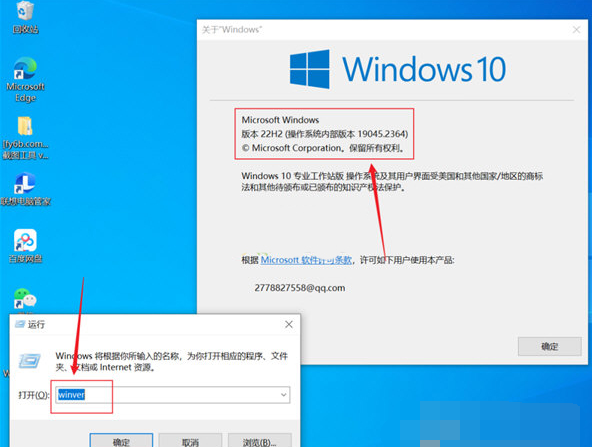Click 取消 in the Run dialog
The height and width of the screenshot is (447, 592).
pyautogui.click(x=190, y=441)
